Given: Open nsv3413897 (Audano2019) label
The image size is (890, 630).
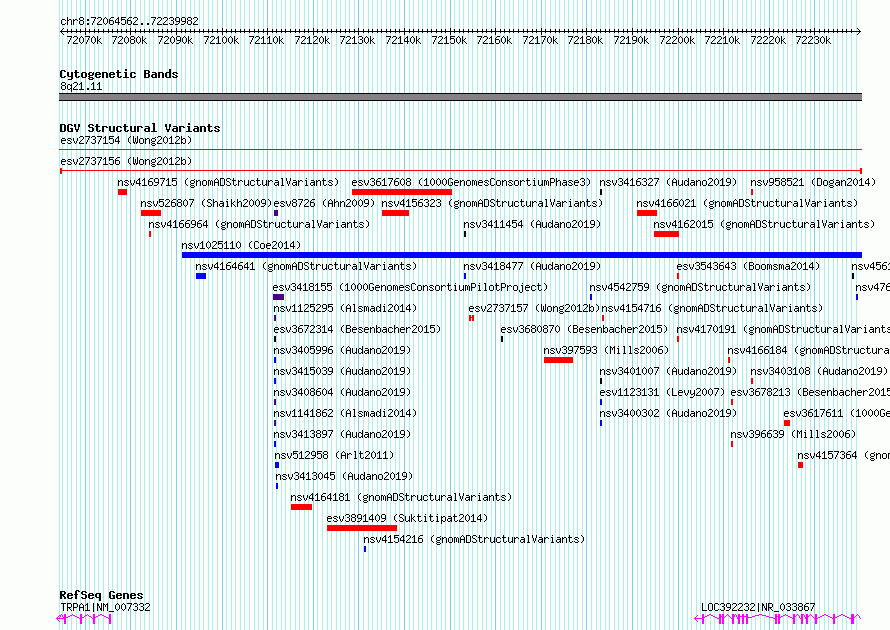Looking at the screenshot, I should tap(342, 434).
